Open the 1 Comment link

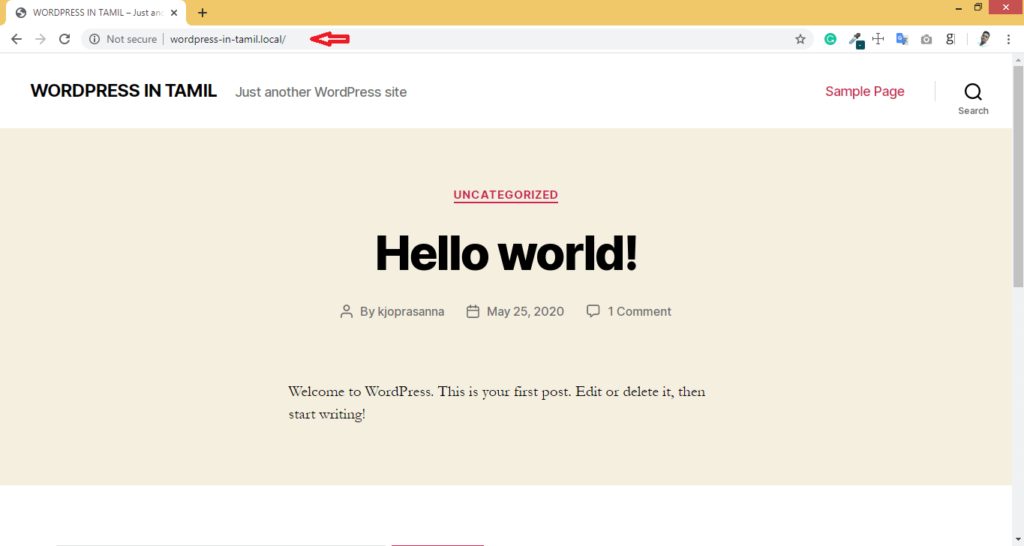tap(639, 312)
